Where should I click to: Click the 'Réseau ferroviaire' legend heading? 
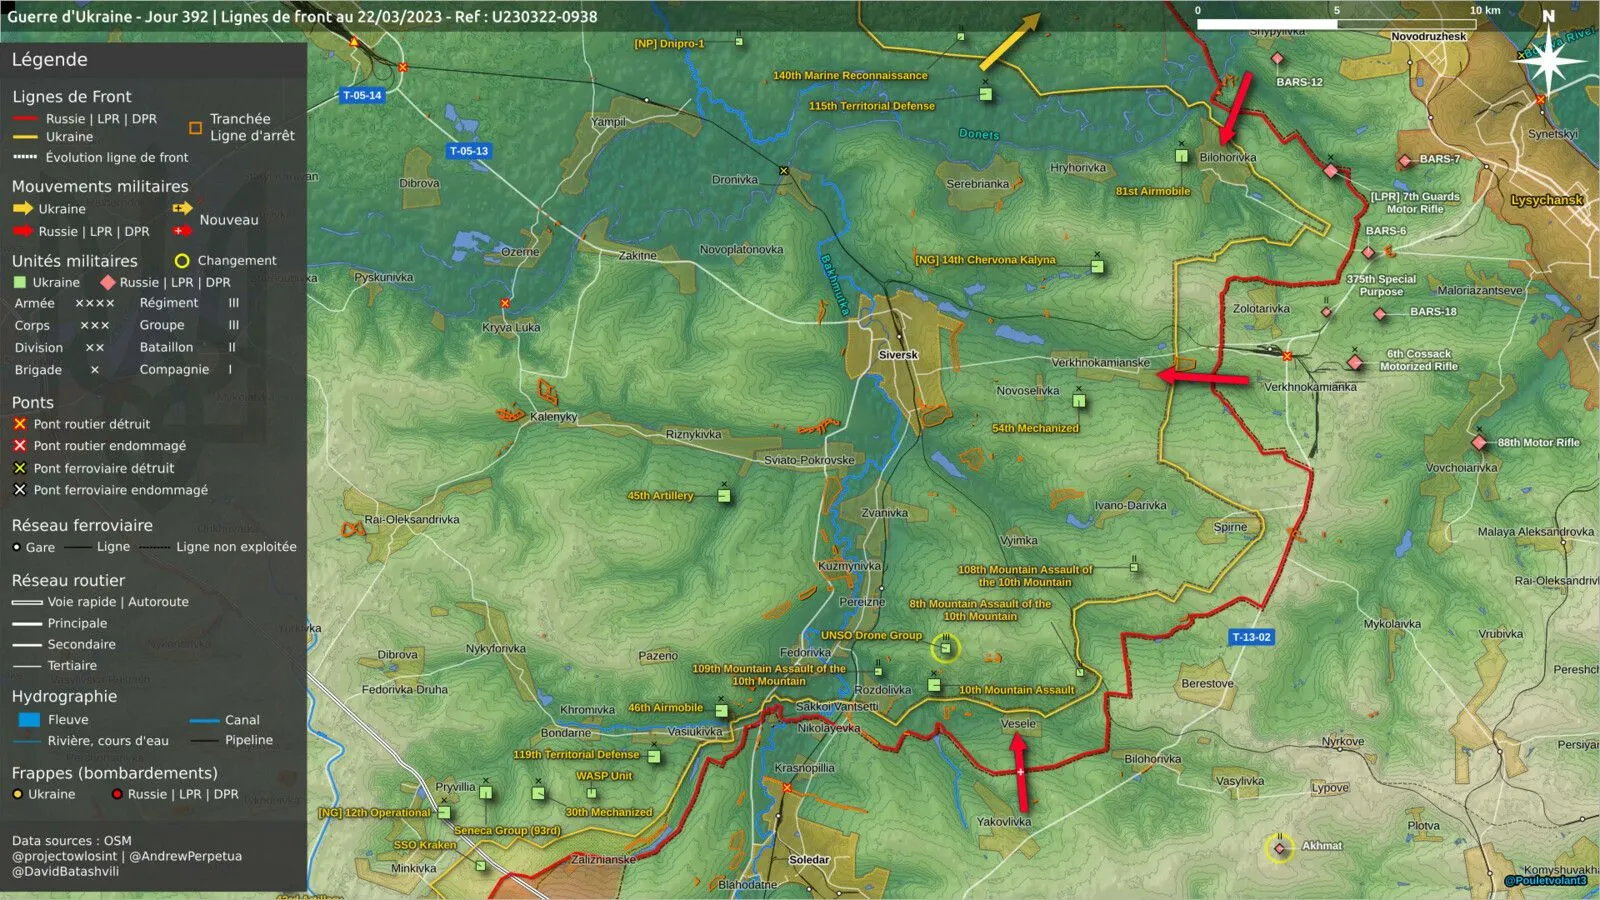coord(82,526)
